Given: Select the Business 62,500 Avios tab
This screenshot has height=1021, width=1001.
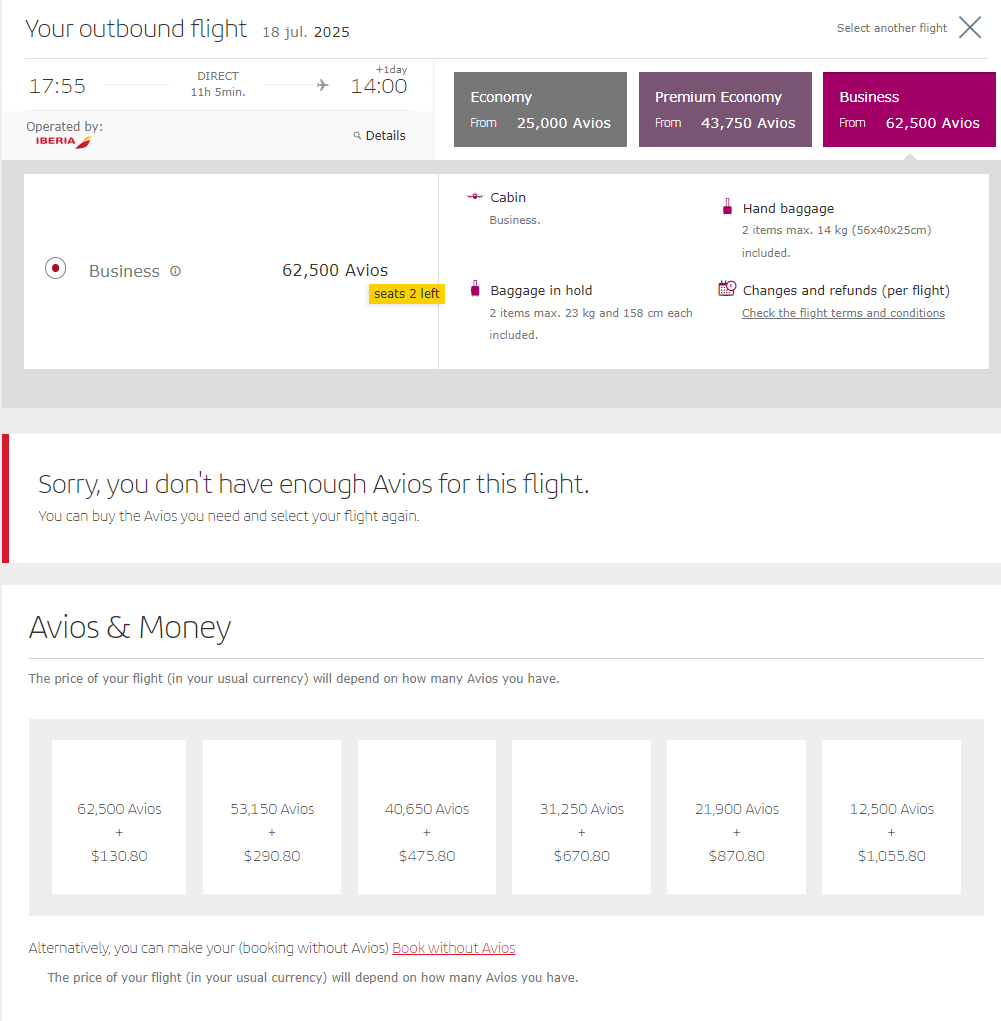Looking at the screenshot, I should (909, 110).
